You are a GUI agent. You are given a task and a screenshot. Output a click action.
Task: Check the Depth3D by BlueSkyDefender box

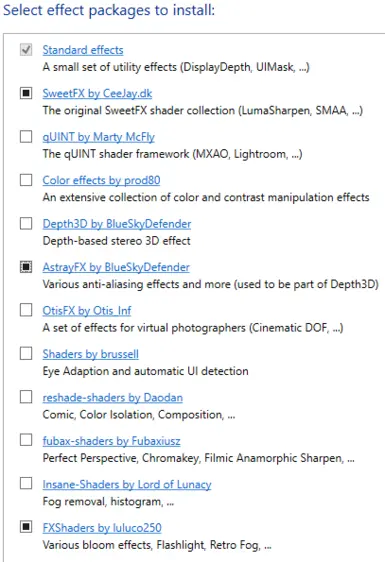click(26, 223)
